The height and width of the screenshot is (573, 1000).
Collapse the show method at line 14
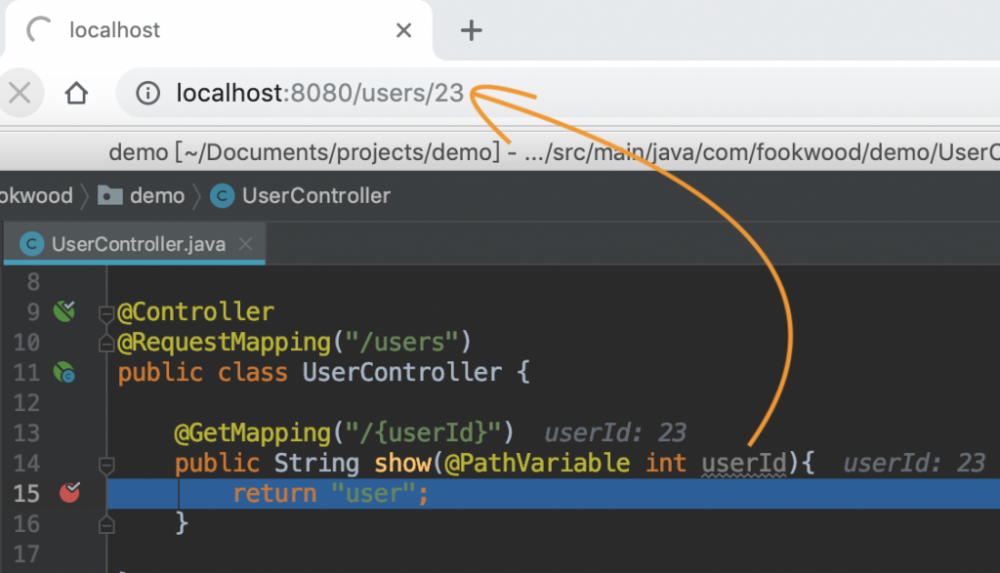click(x=106, y=464)
